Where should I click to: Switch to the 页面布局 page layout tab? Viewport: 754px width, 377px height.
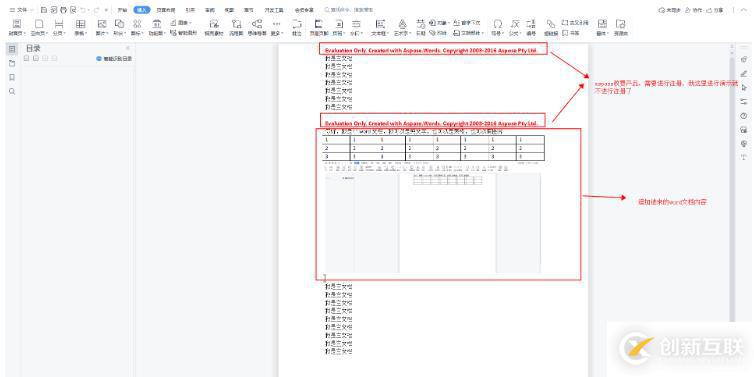click(x=166, y=10)
